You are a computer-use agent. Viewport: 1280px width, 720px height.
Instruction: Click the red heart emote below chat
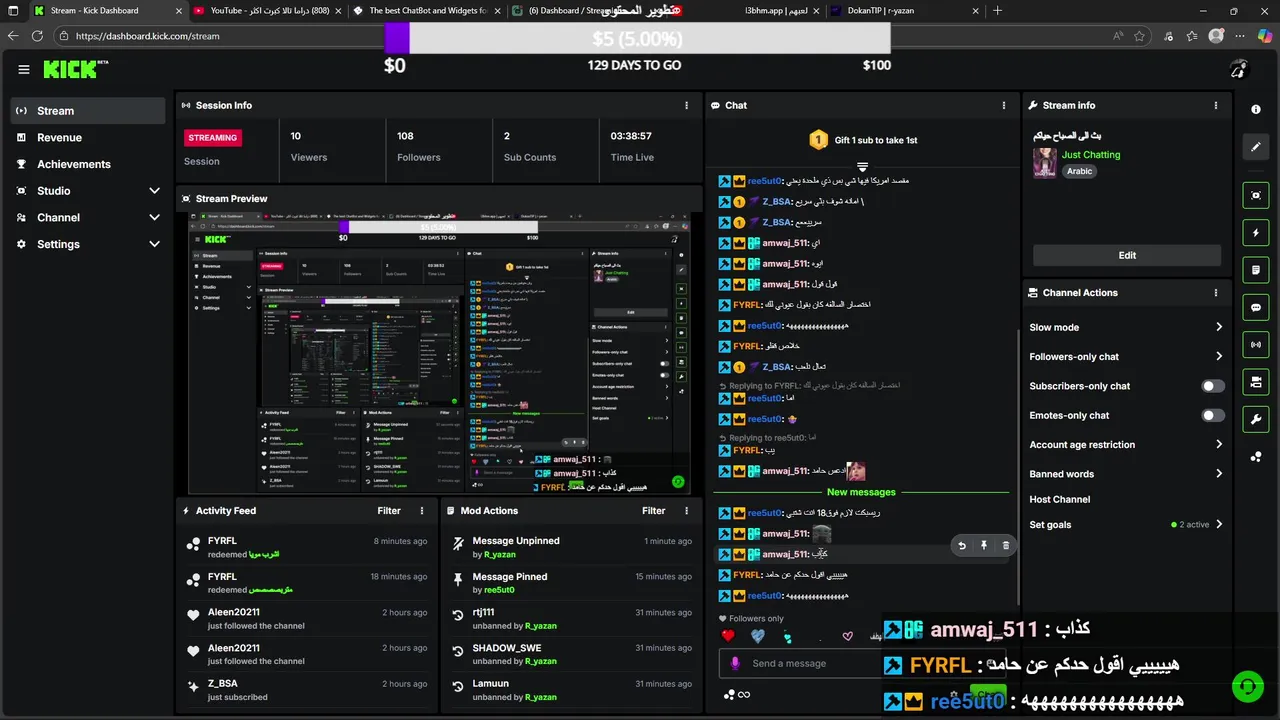pos(728,636)
